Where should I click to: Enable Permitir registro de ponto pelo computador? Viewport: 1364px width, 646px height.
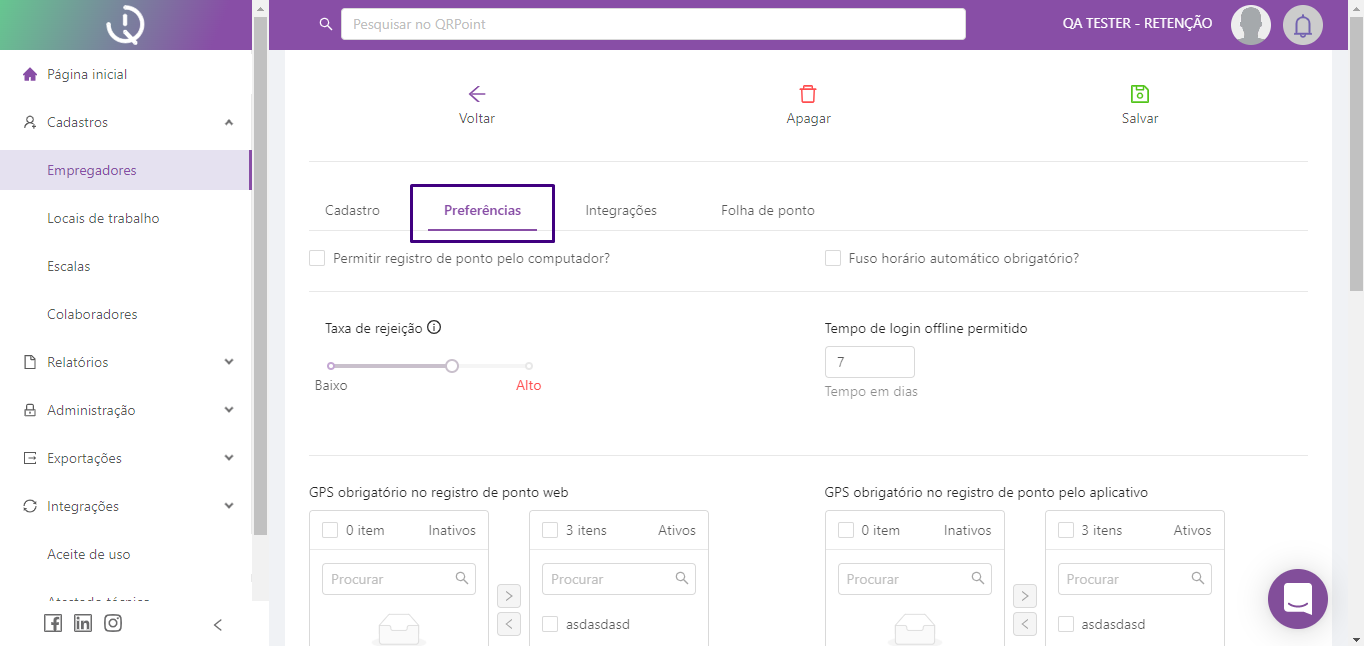[317, 258]
